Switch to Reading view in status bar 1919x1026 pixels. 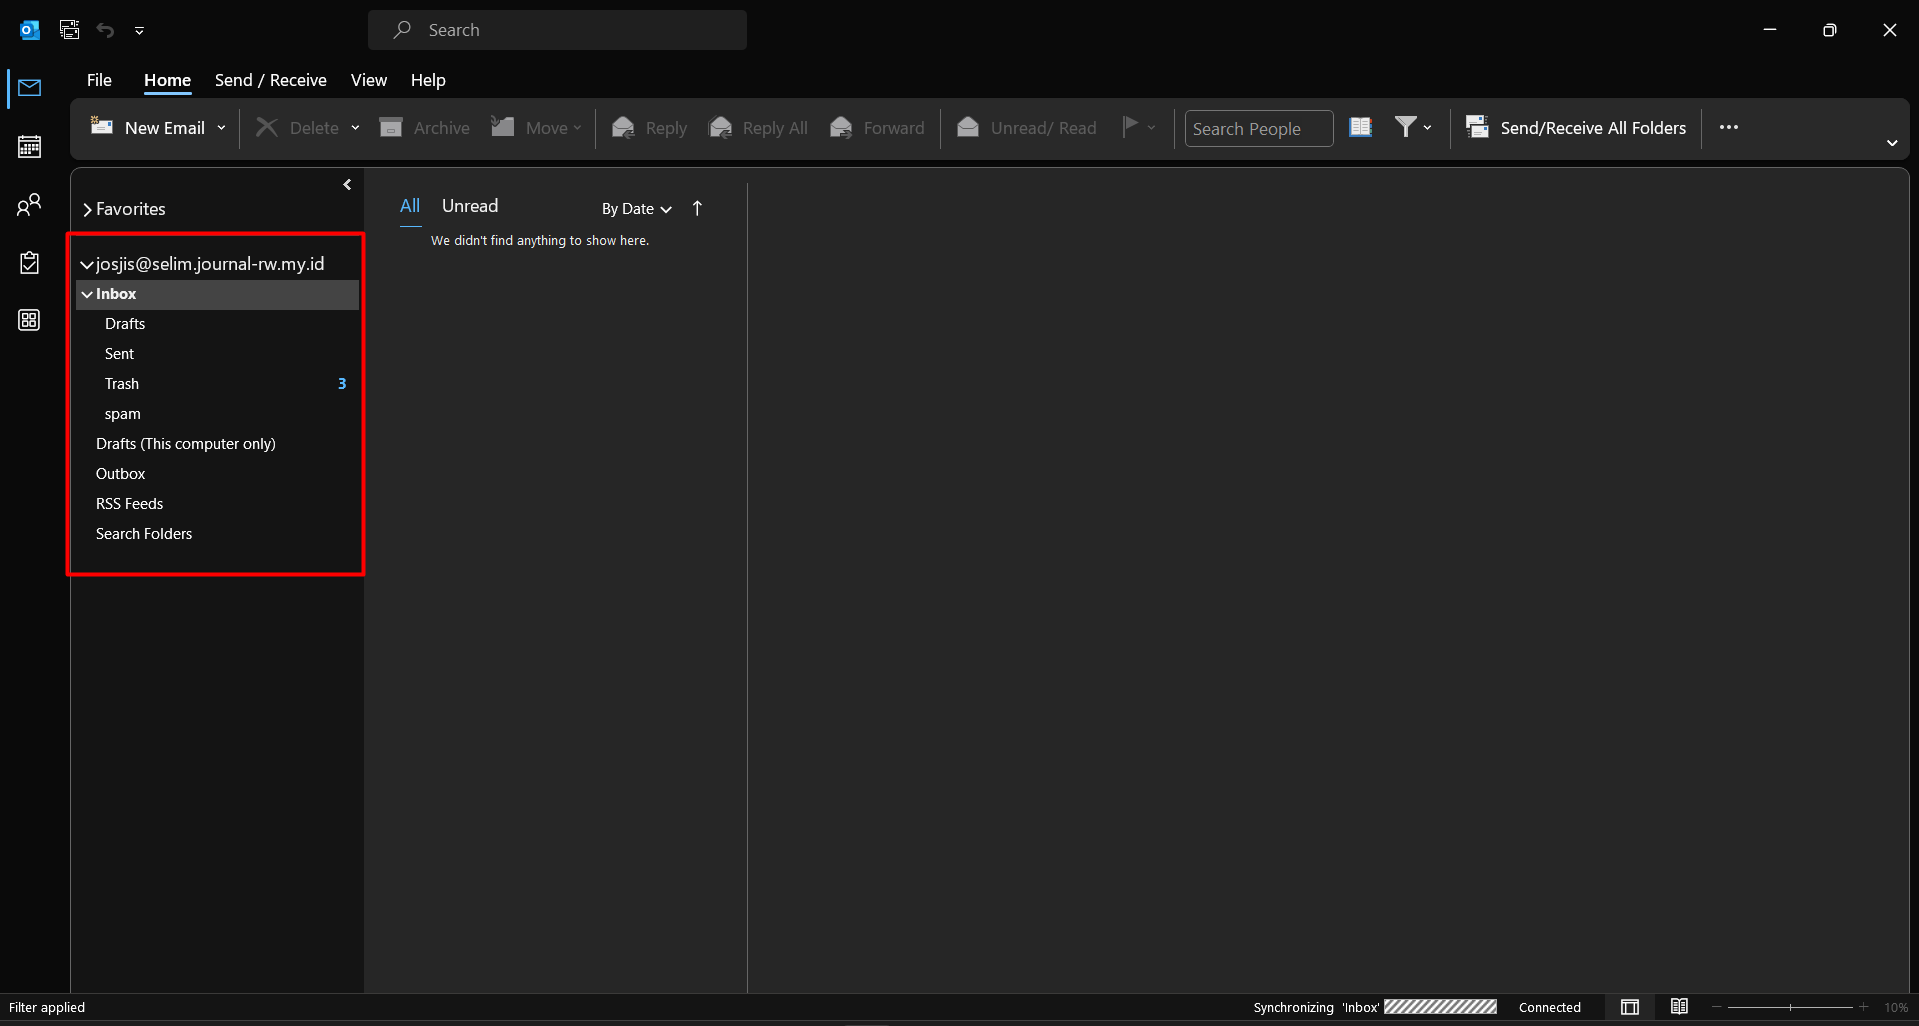1679,1007
